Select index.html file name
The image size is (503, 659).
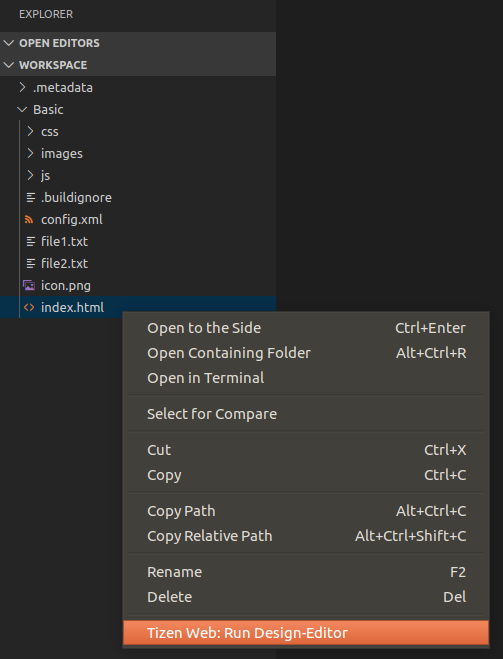point(72,307)
